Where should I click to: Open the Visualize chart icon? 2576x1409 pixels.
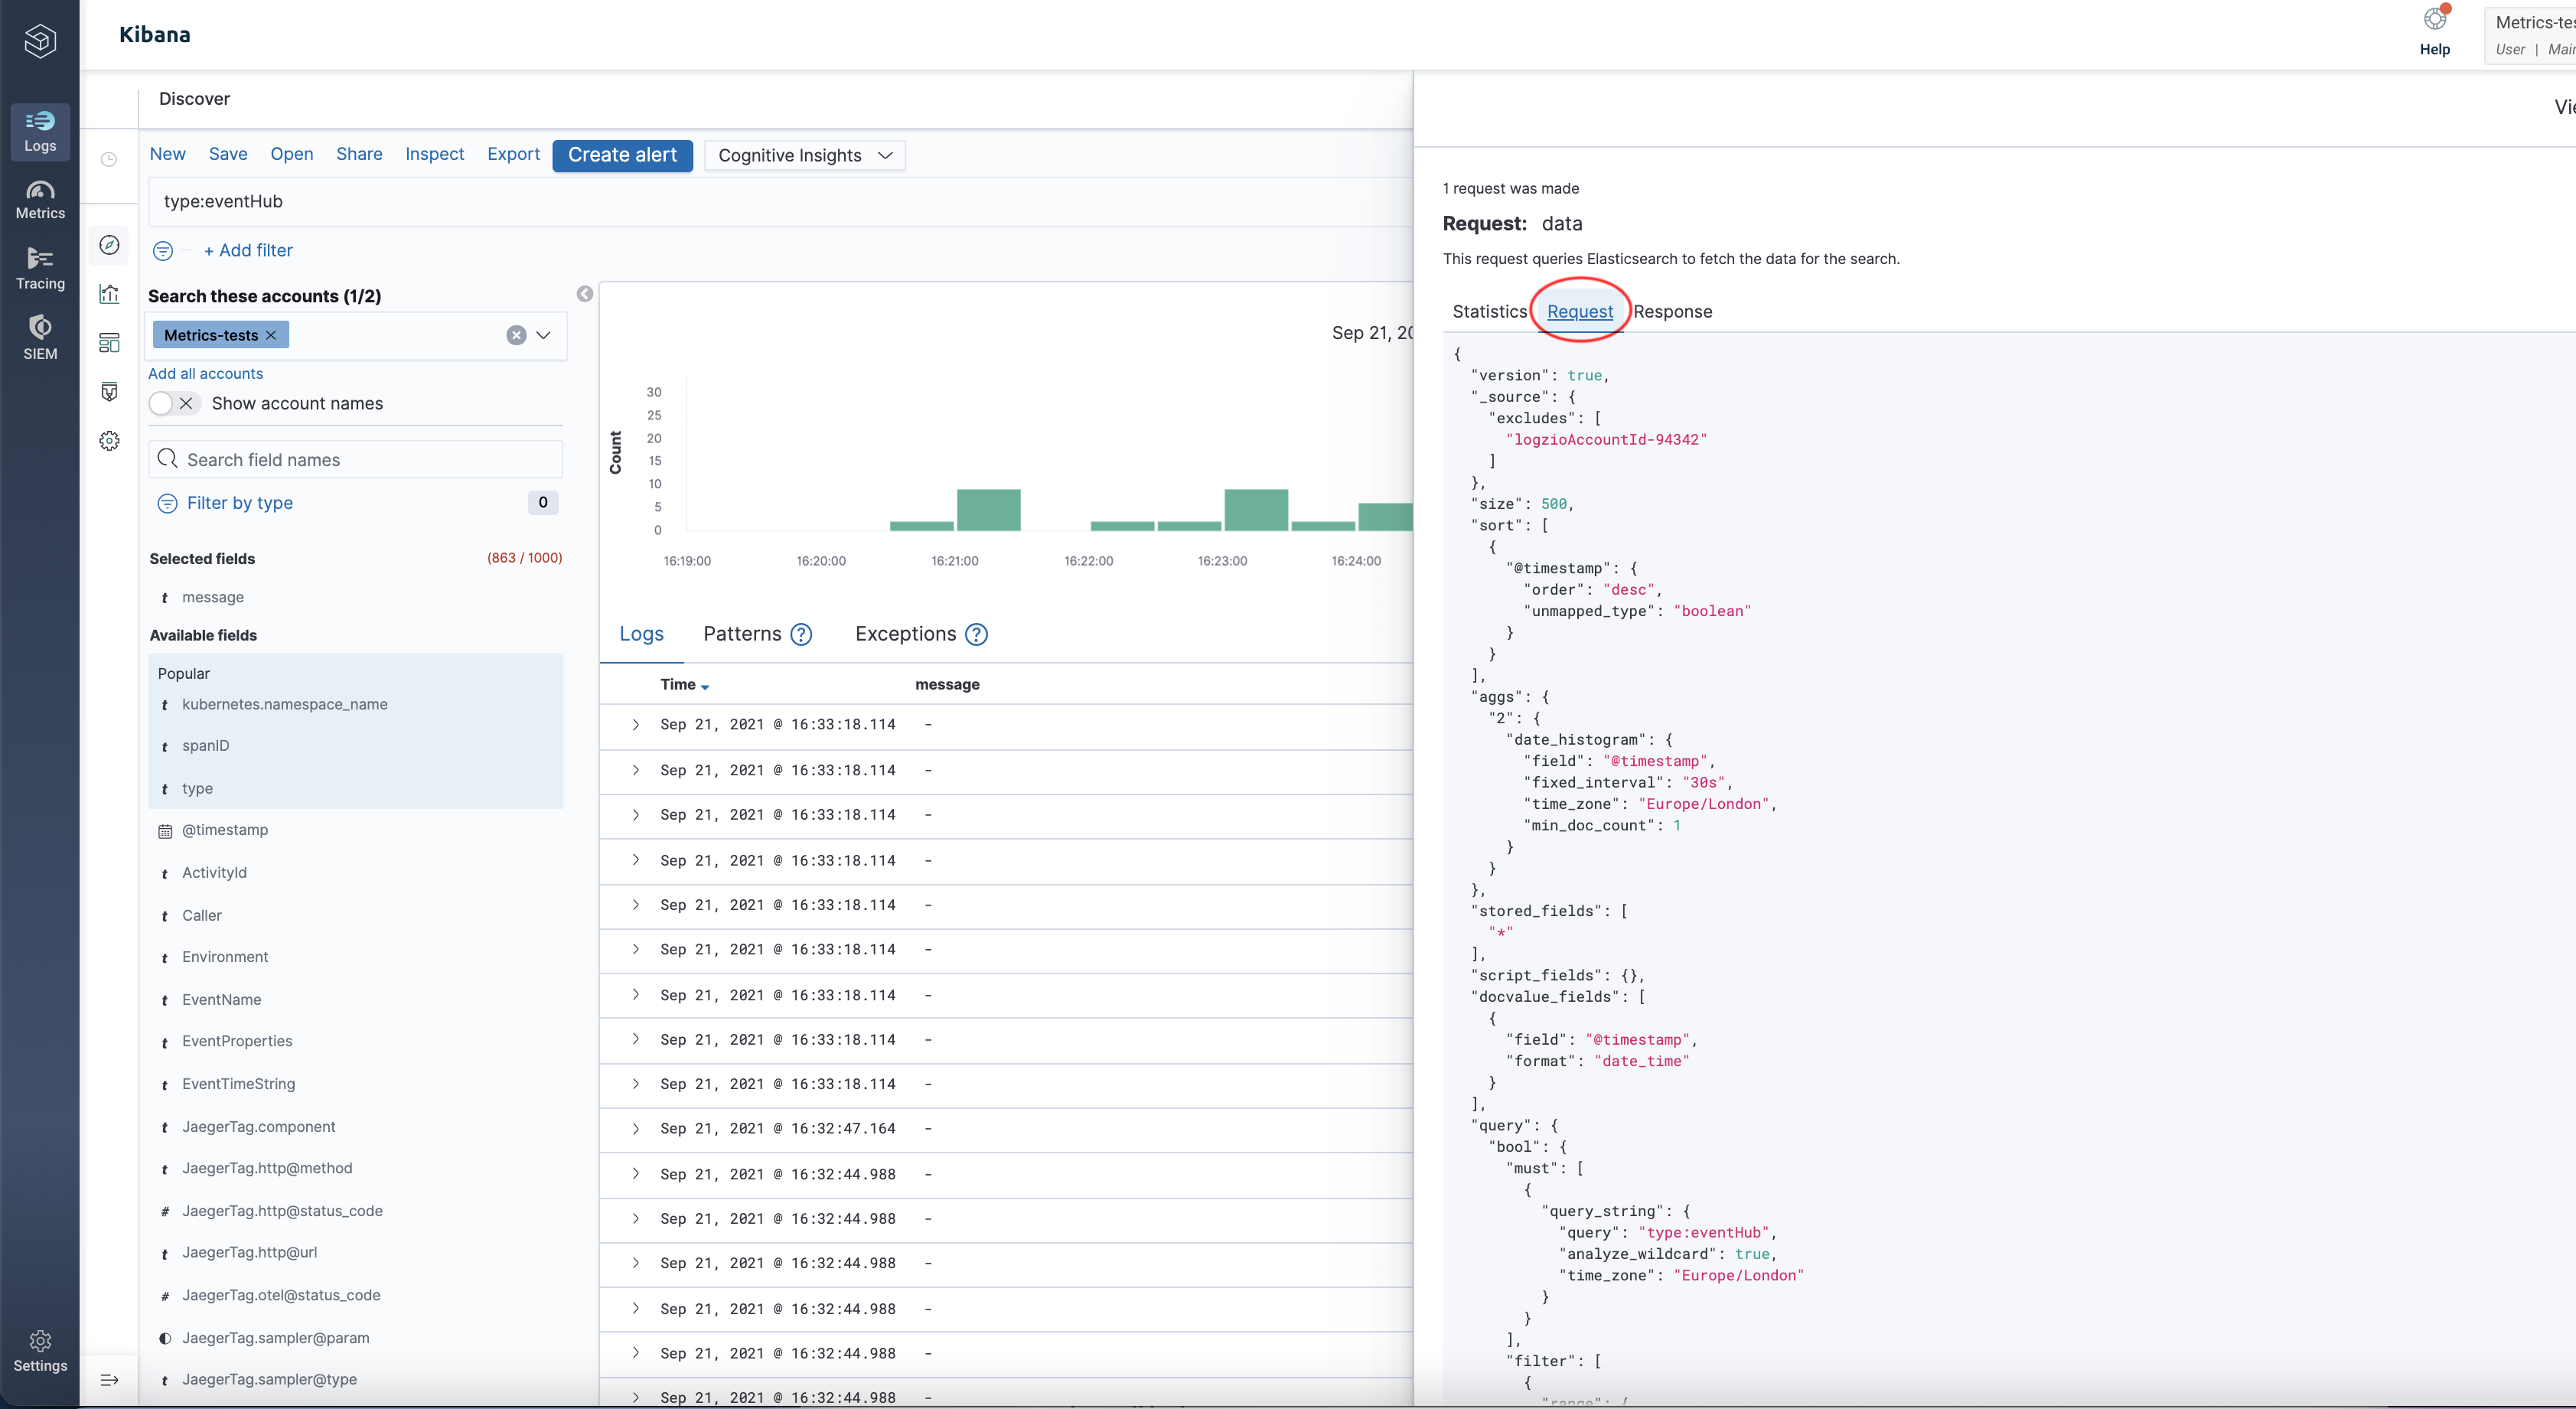110,294
